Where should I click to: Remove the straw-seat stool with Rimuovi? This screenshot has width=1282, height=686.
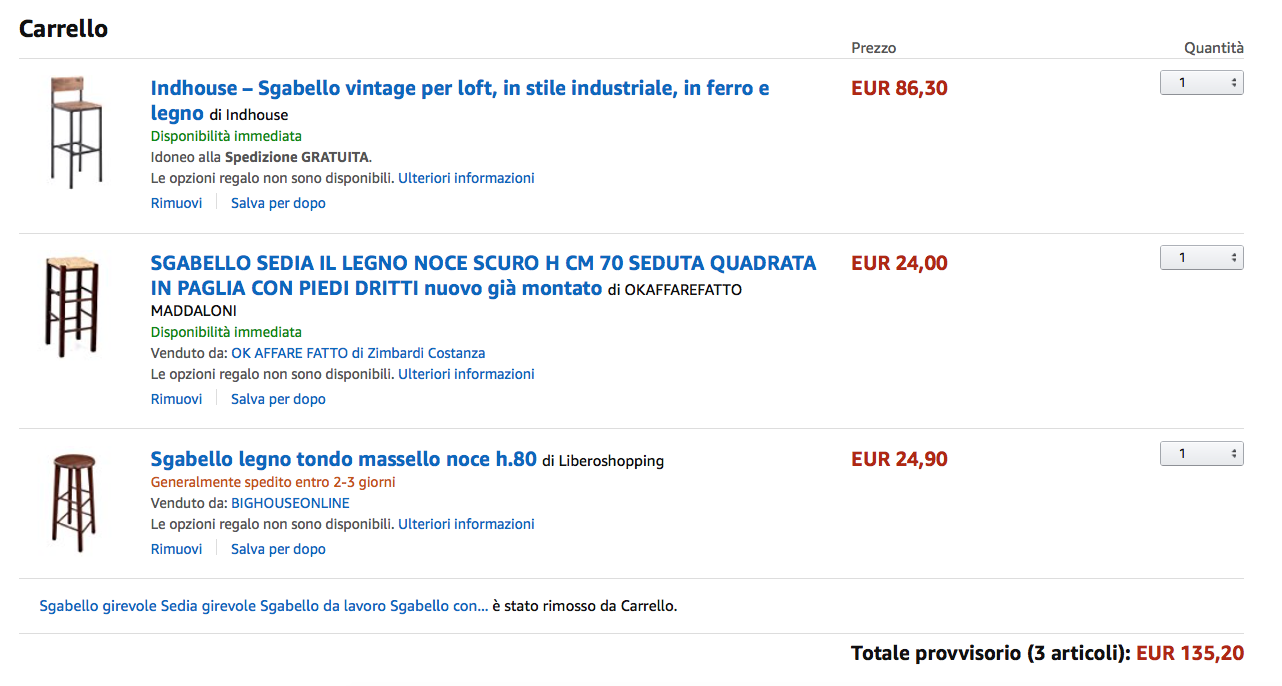(176, 399)
